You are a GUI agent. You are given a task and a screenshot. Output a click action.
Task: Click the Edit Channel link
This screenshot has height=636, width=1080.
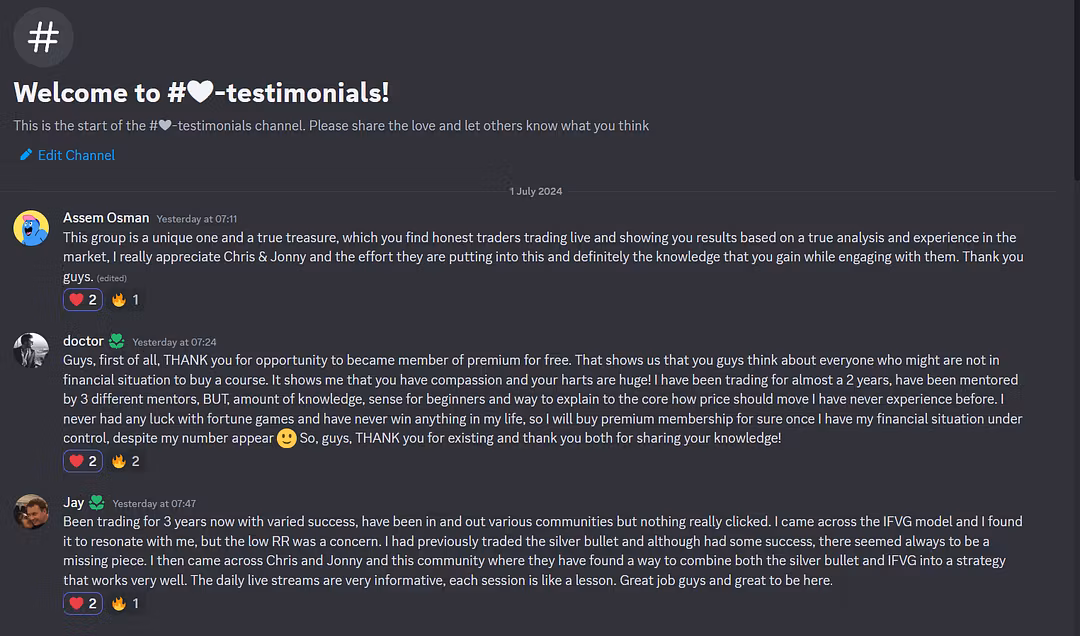tap(76, 155)
